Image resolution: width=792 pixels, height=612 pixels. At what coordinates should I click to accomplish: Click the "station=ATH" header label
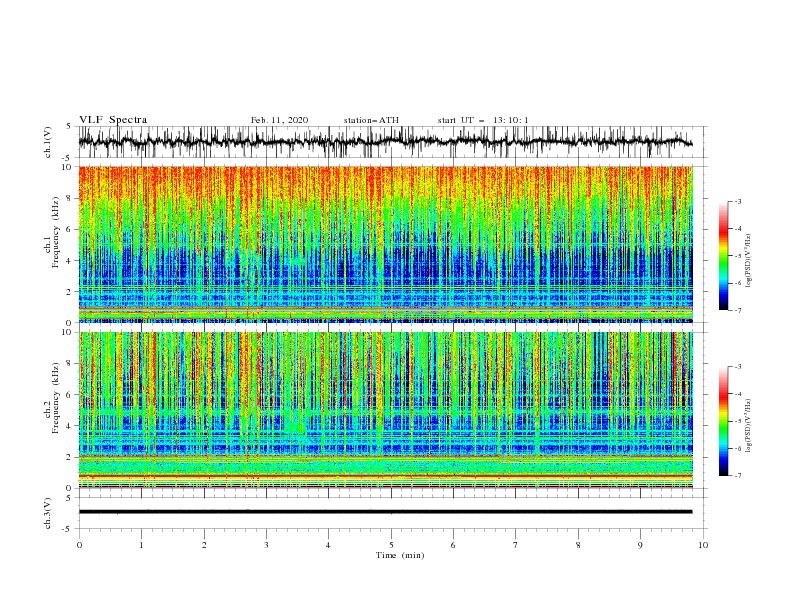(371, 120)
